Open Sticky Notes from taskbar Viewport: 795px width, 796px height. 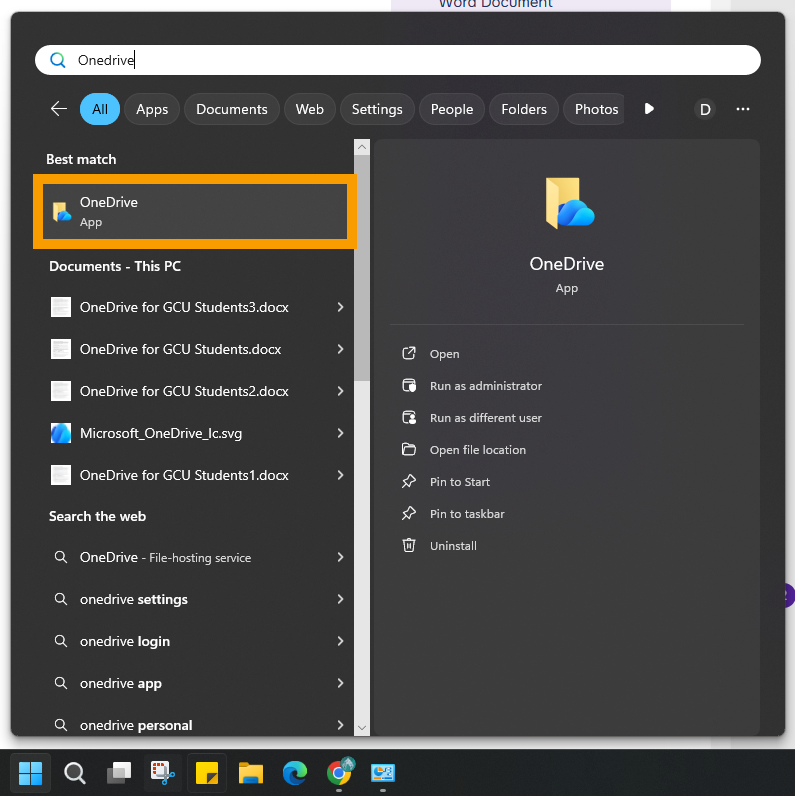coord(207,773)
